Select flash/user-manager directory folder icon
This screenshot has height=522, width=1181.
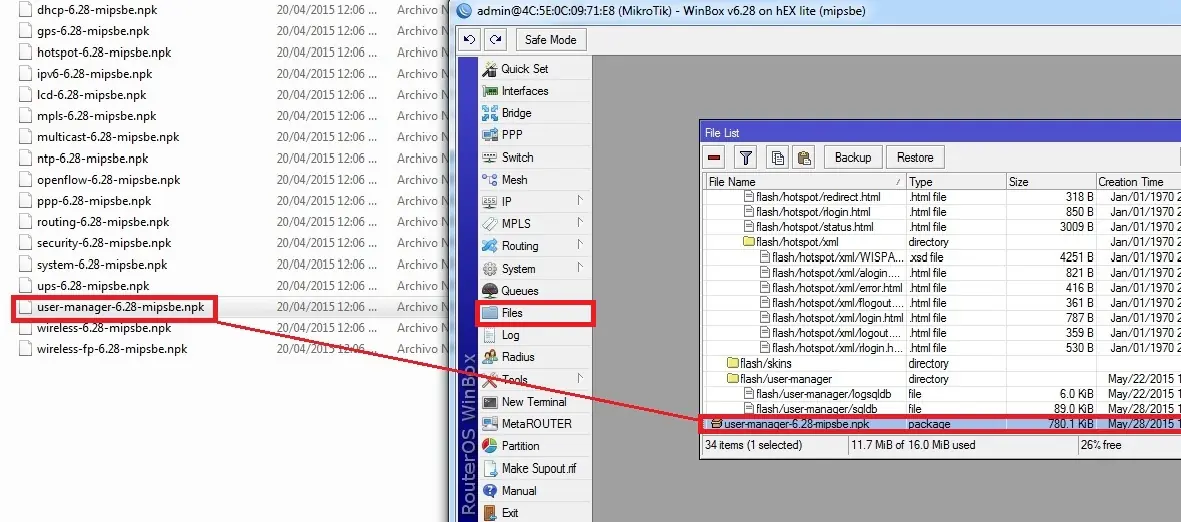click(x=732, y=378)
